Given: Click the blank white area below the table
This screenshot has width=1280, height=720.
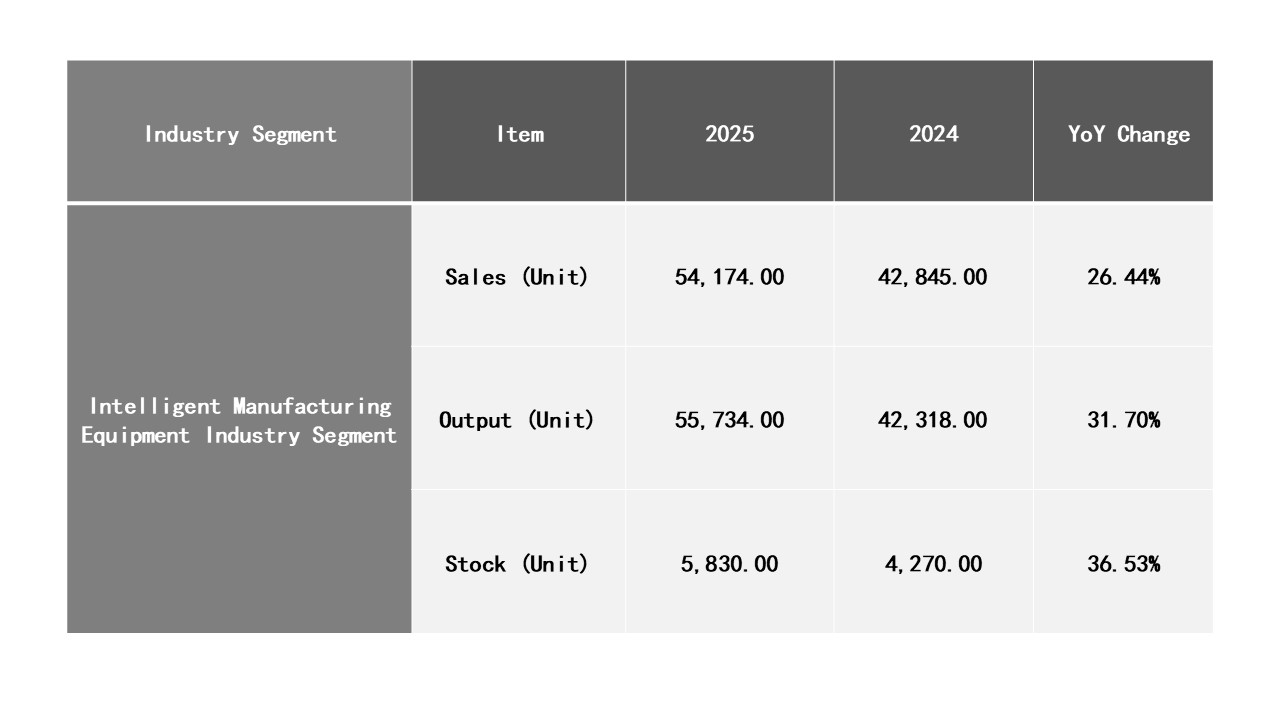Looking at the screenshot, I should [x=640, y=677].
